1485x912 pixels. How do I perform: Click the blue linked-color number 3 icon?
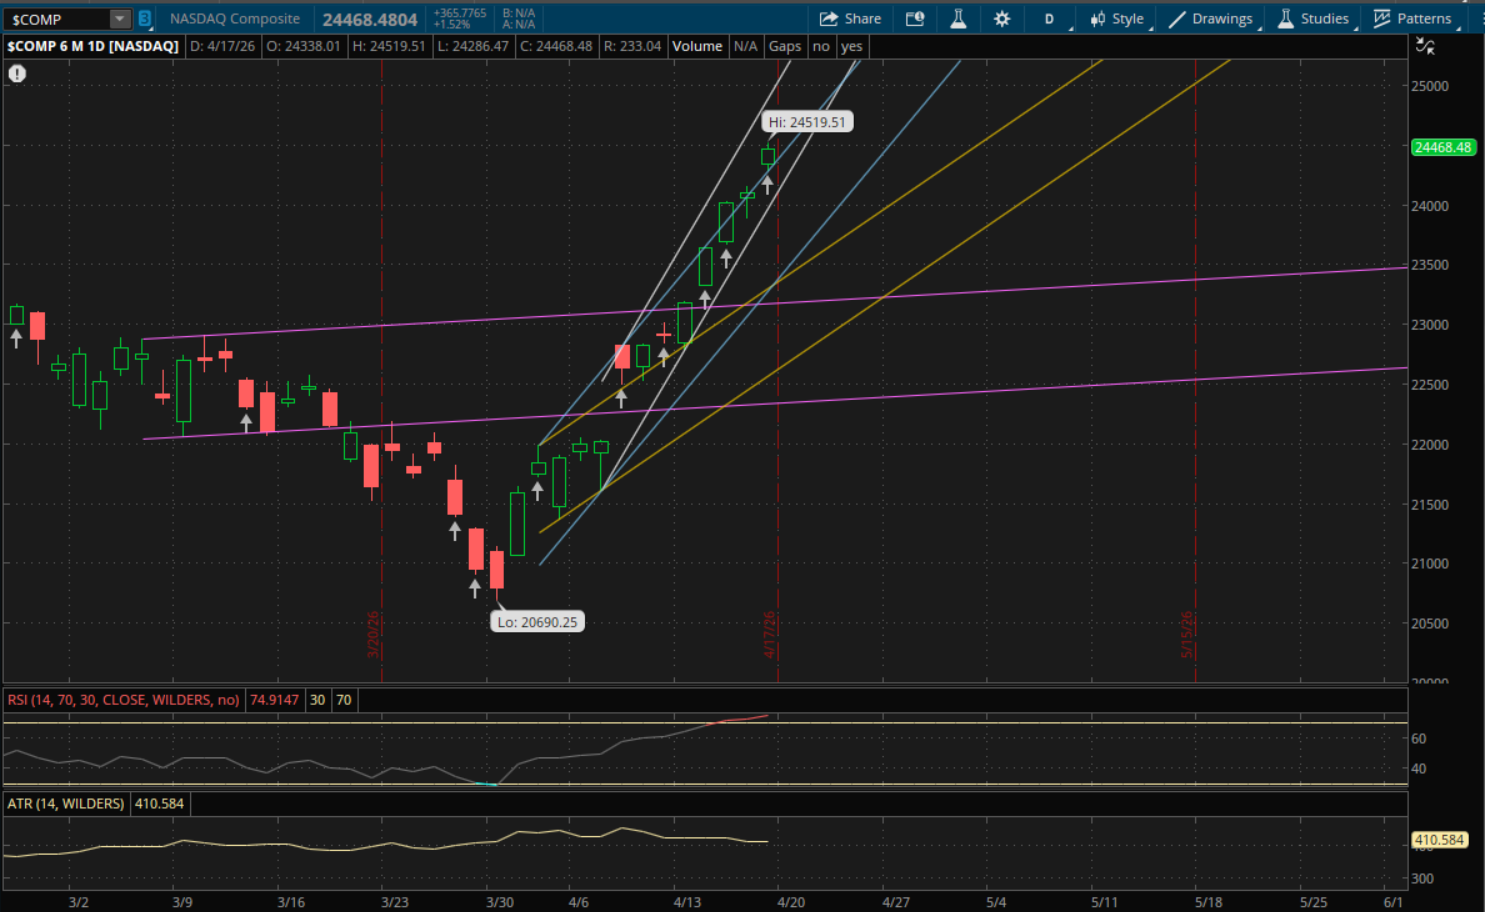click(x=145, y=19)
